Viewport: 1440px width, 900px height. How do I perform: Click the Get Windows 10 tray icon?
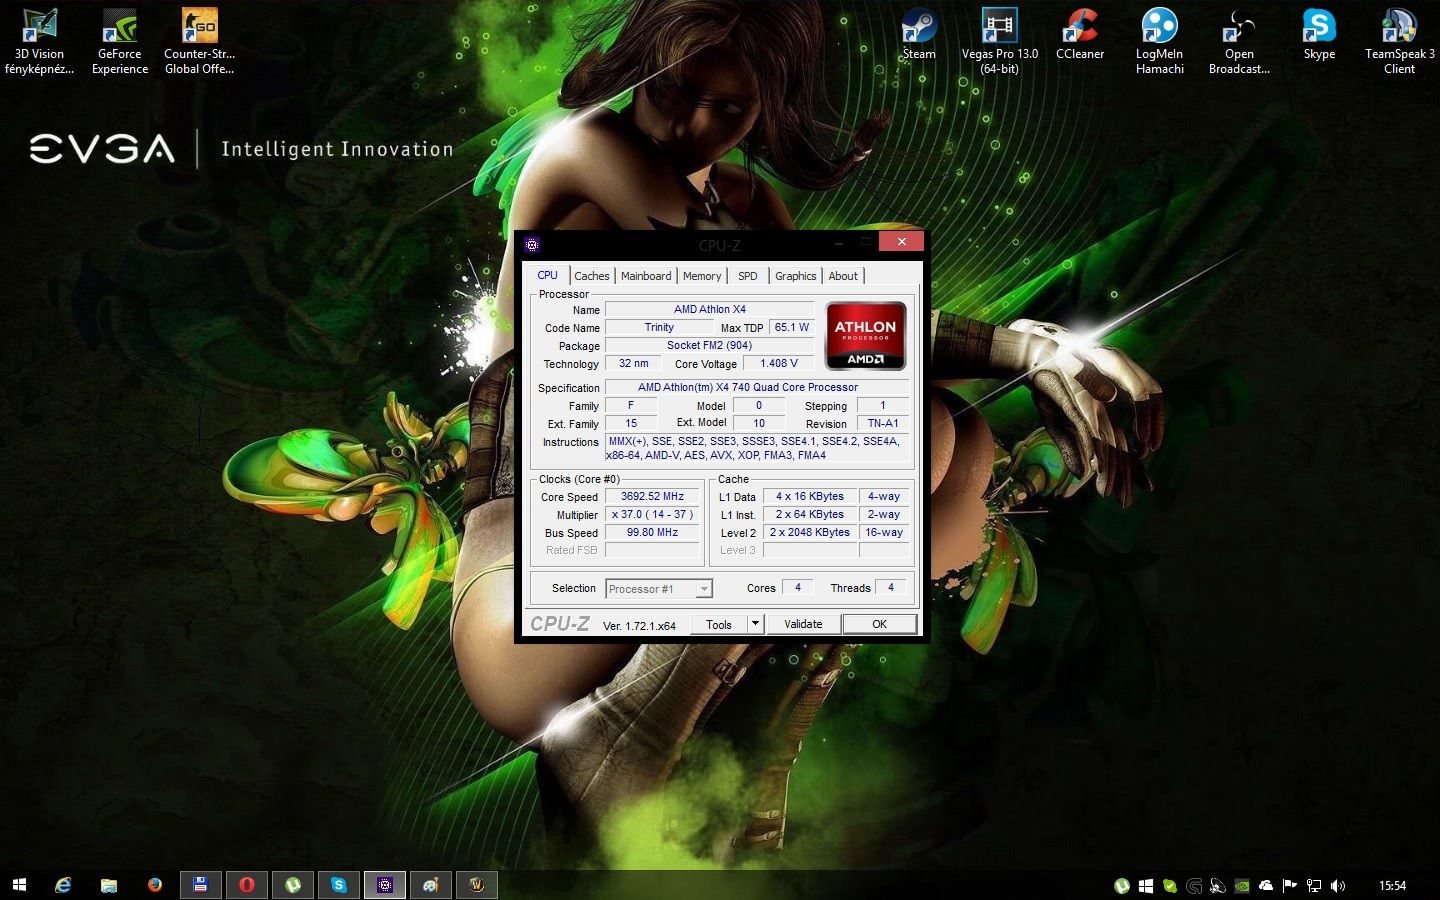tap(1146, 885)
